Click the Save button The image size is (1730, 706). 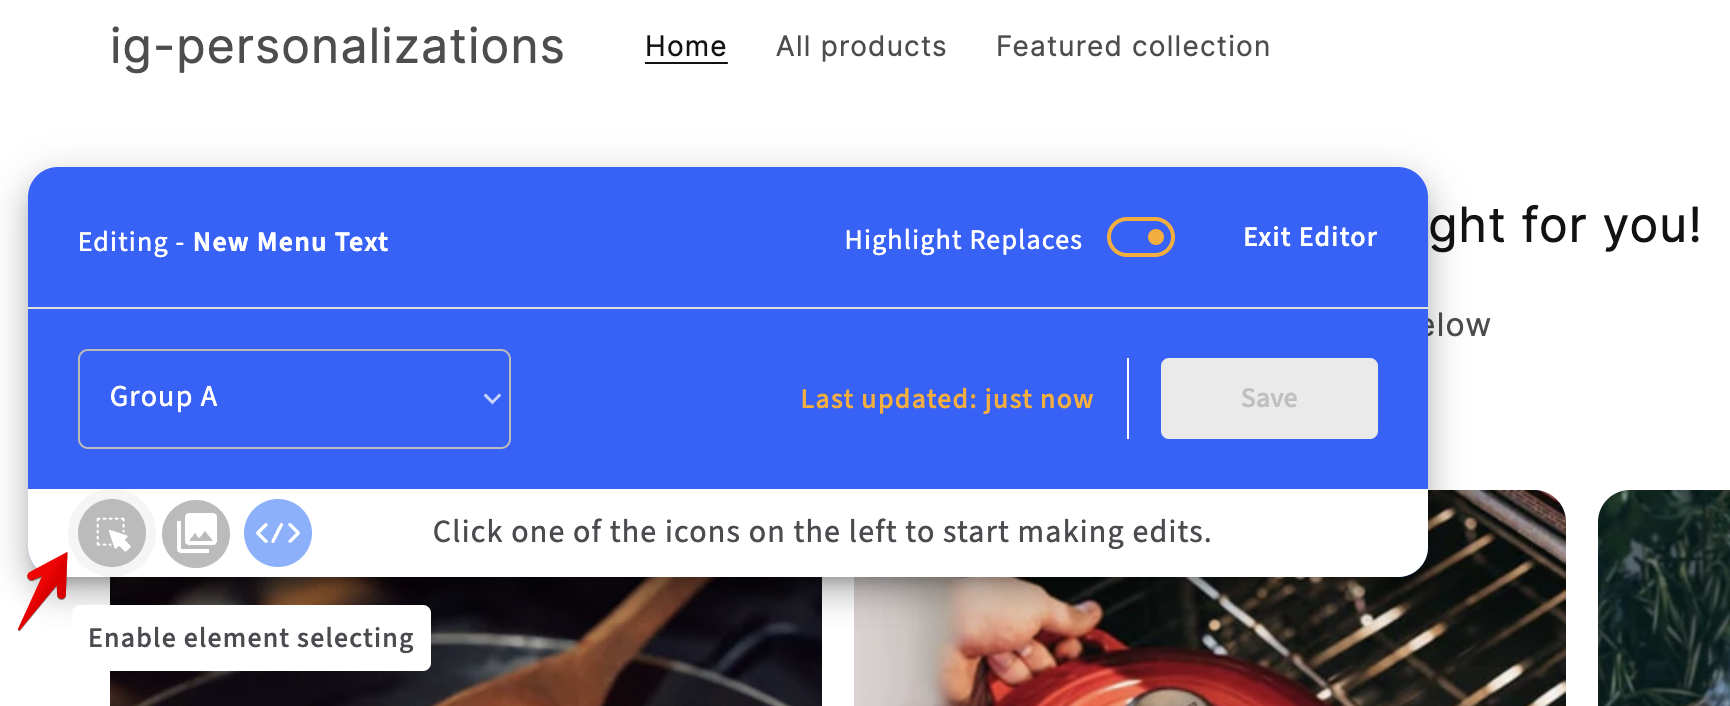[x=1268, y=398]
